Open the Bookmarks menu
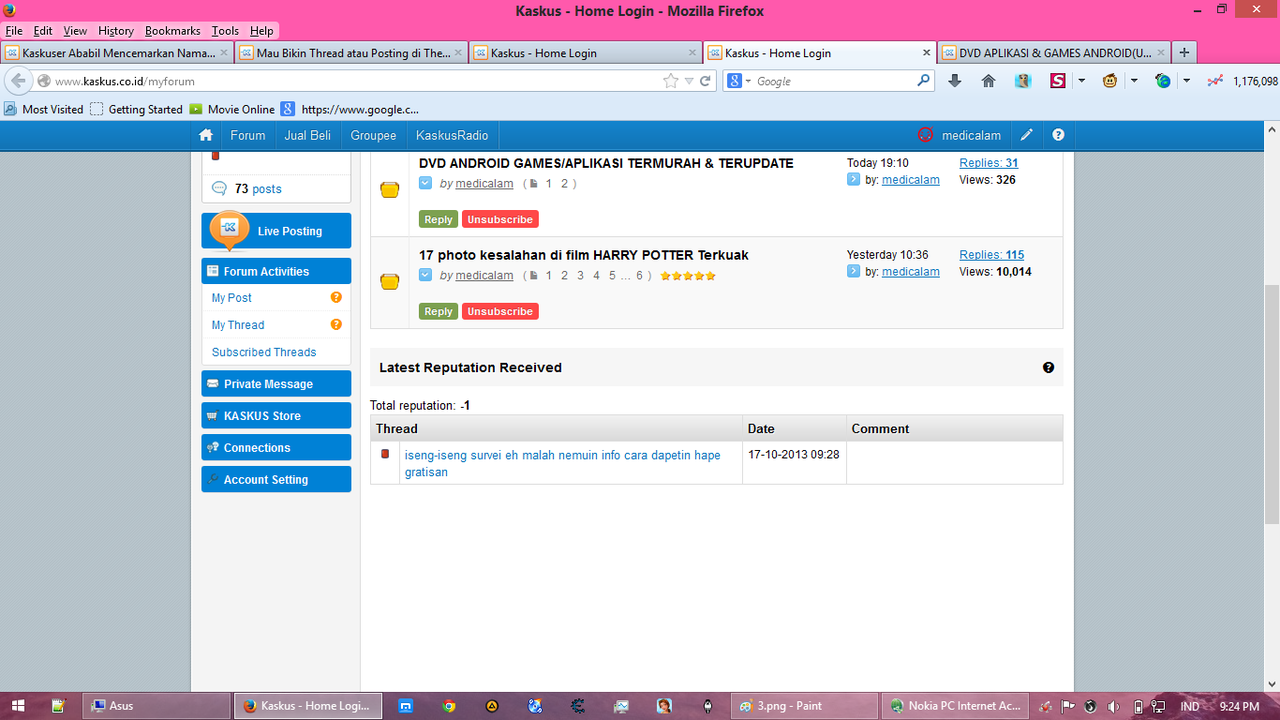Screen dimensions: 1280x720 tap(173, 31)
